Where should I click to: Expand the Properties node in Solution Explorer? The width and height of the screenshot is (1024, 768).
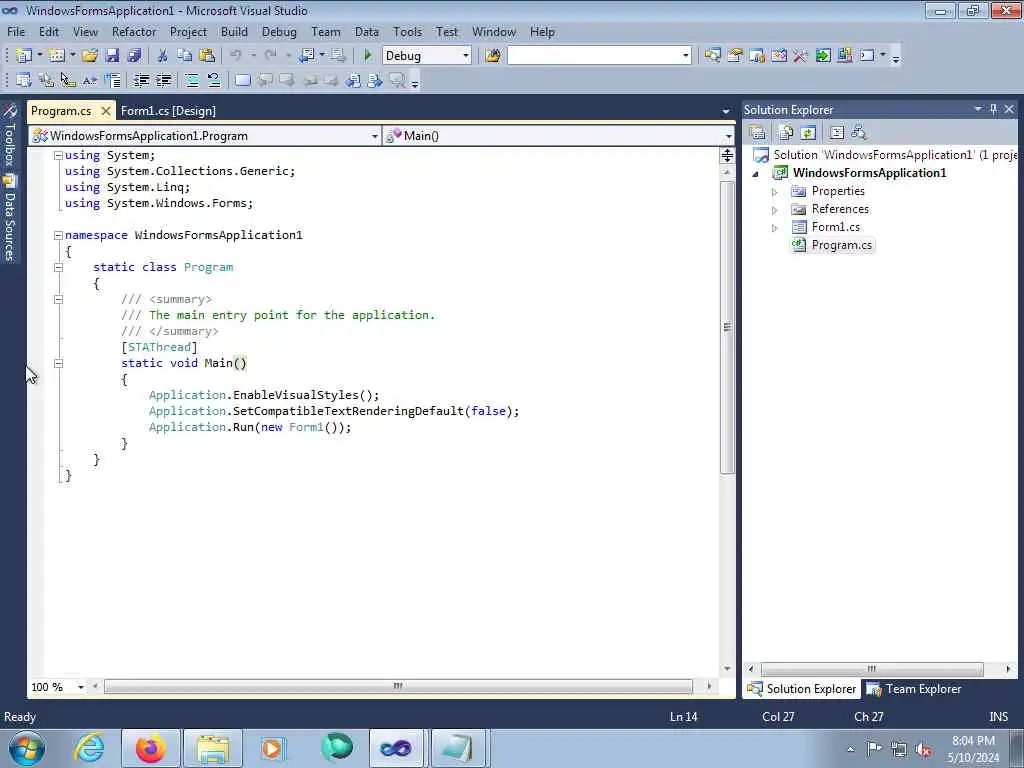(775, 192)
